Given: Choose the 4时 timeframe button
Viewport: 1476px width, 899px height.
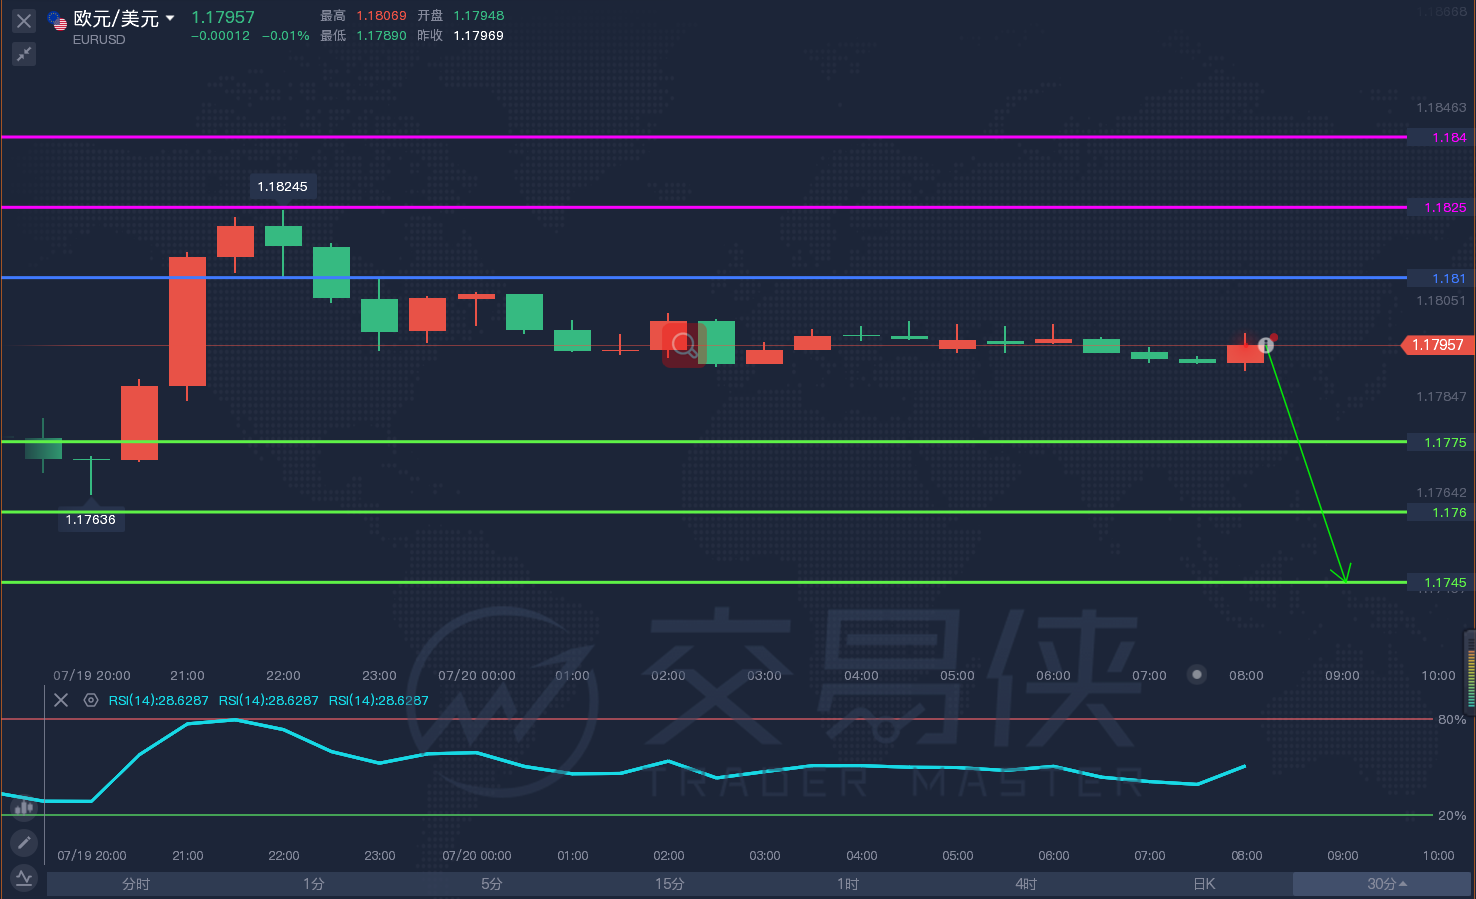Looking at the screenshot, I should pyautogui.click(x=1026, y=884).
